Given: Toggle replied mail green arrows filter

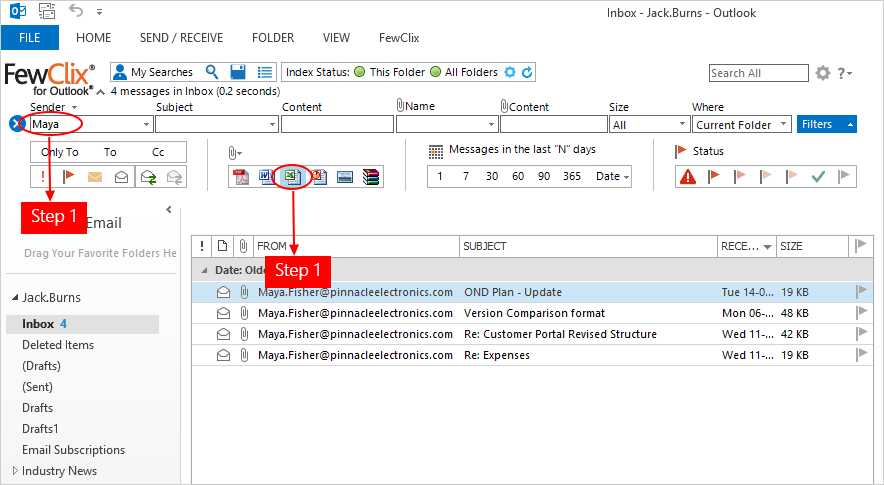Looking at the screenshot, I should coord(148,177).
